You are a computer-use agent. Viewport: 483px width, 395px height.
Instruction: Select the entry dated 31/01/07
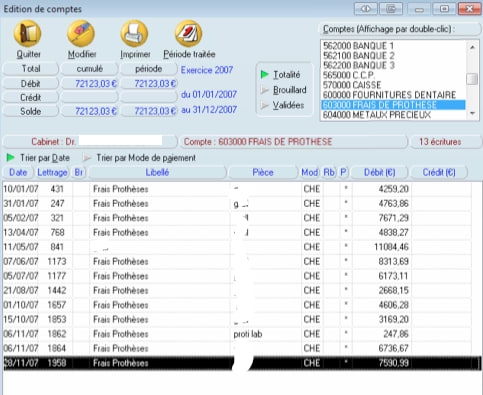point(237,203)
